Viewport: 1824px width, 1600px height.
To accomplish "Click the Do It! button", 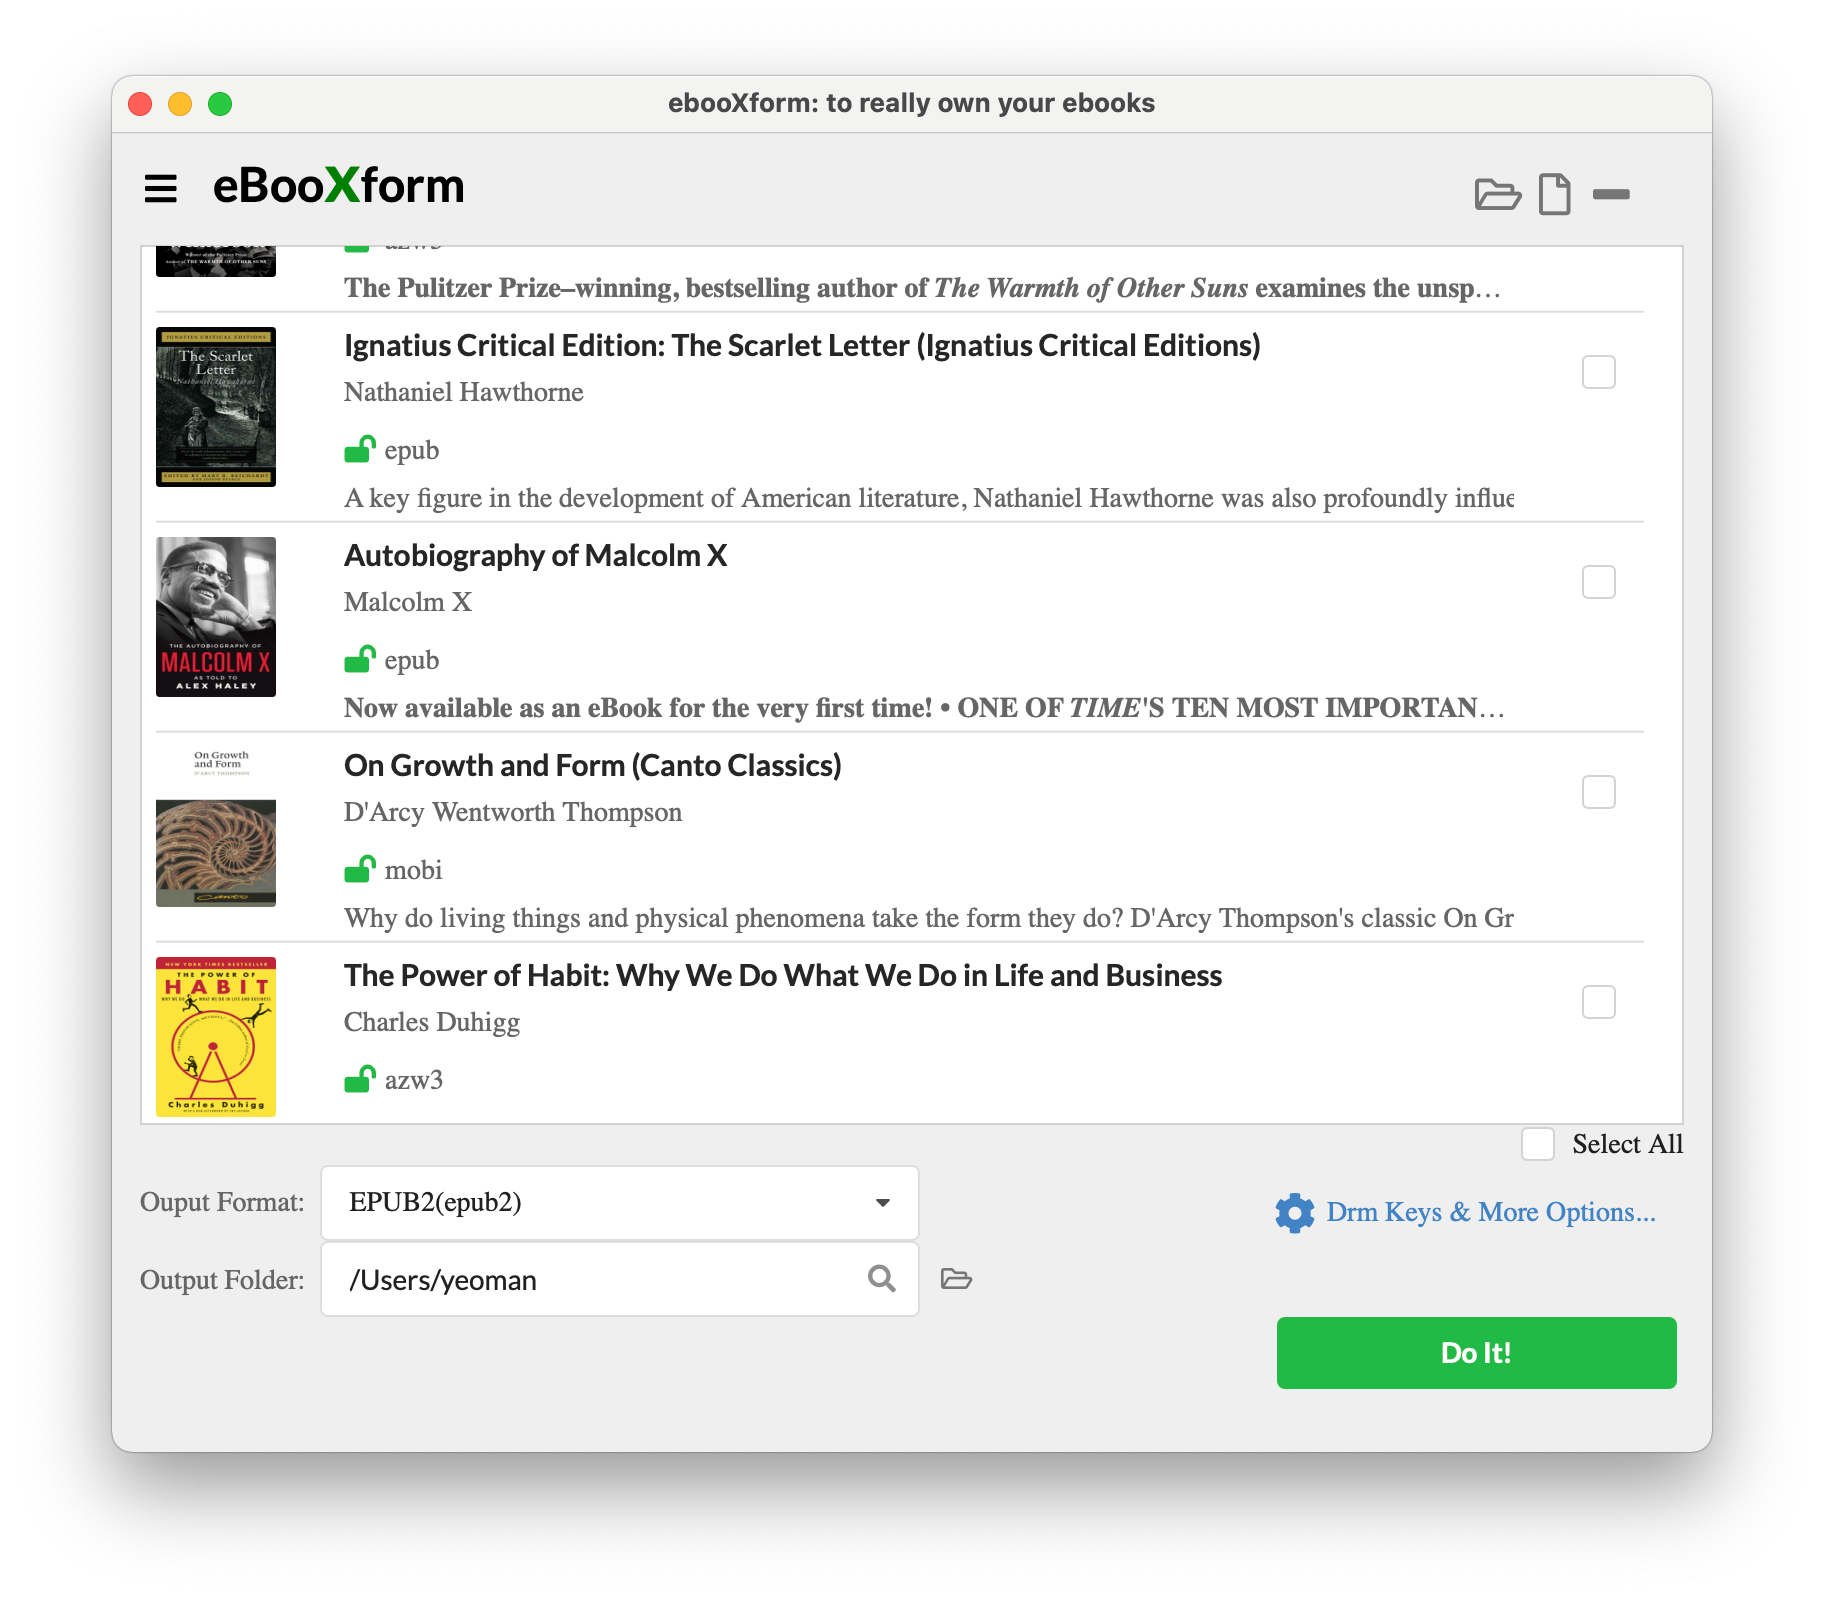I will (1476, 1353).
